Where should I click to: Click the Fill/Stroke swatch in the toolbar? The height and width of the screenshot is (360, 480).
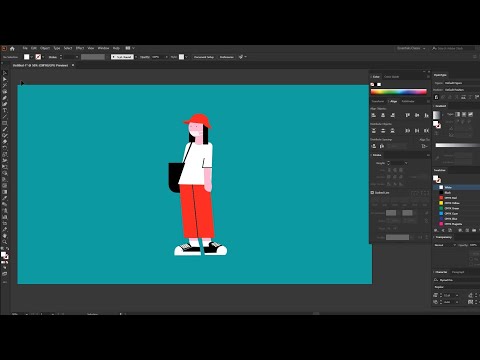click(x=5, y=256)
